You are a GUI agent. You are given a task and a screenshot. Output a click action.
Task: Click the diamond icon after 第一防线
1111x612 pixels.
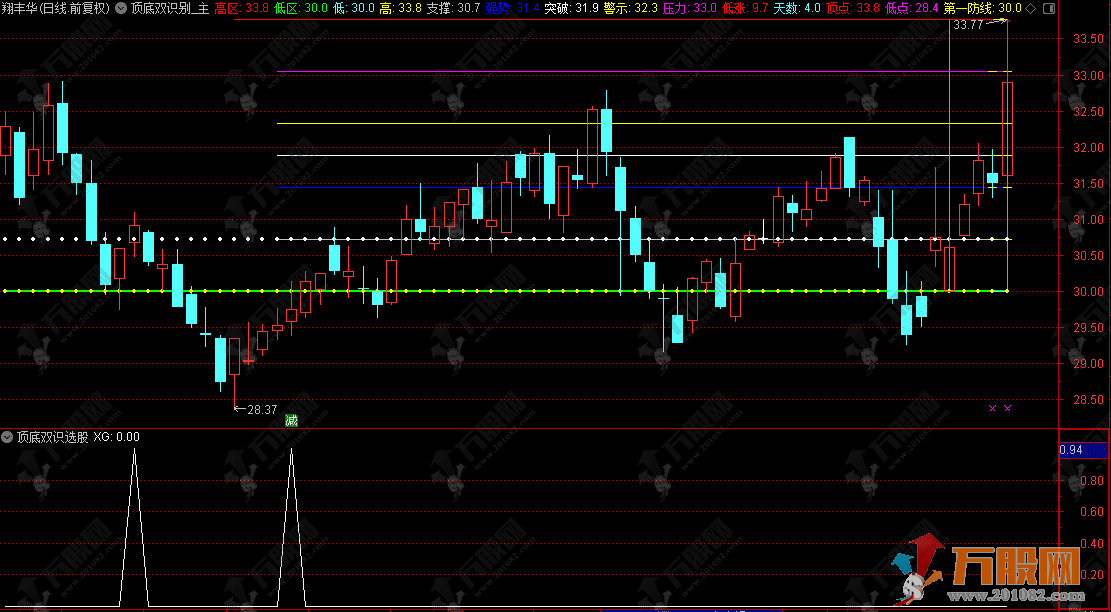pos(1029,8)
